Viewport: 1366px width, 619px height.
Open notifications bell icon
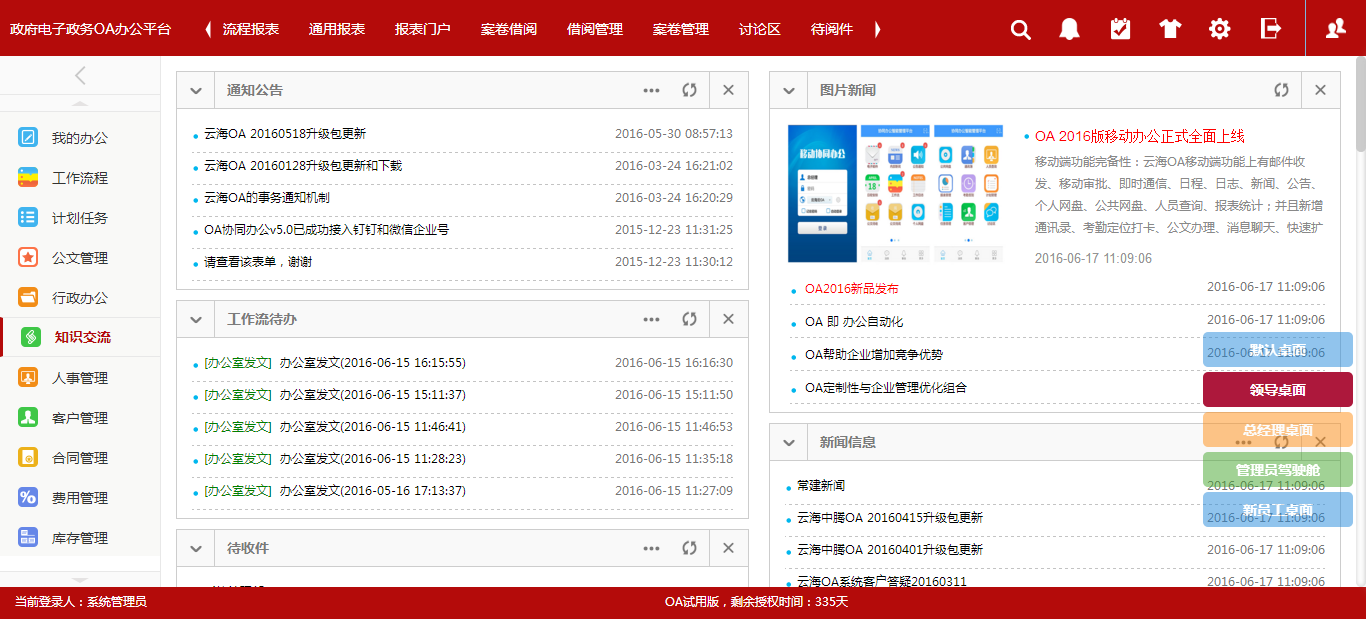point(1070,29)
